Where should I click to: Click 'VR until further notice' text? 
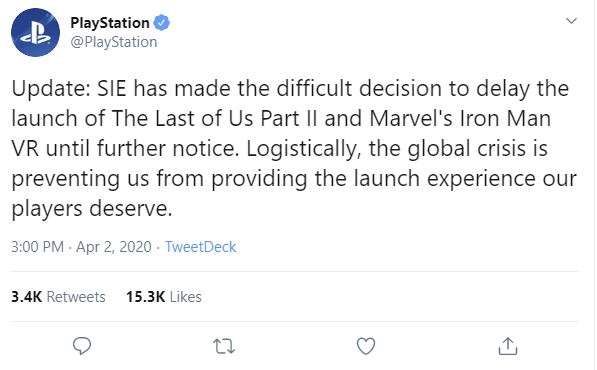pos(125,148)
